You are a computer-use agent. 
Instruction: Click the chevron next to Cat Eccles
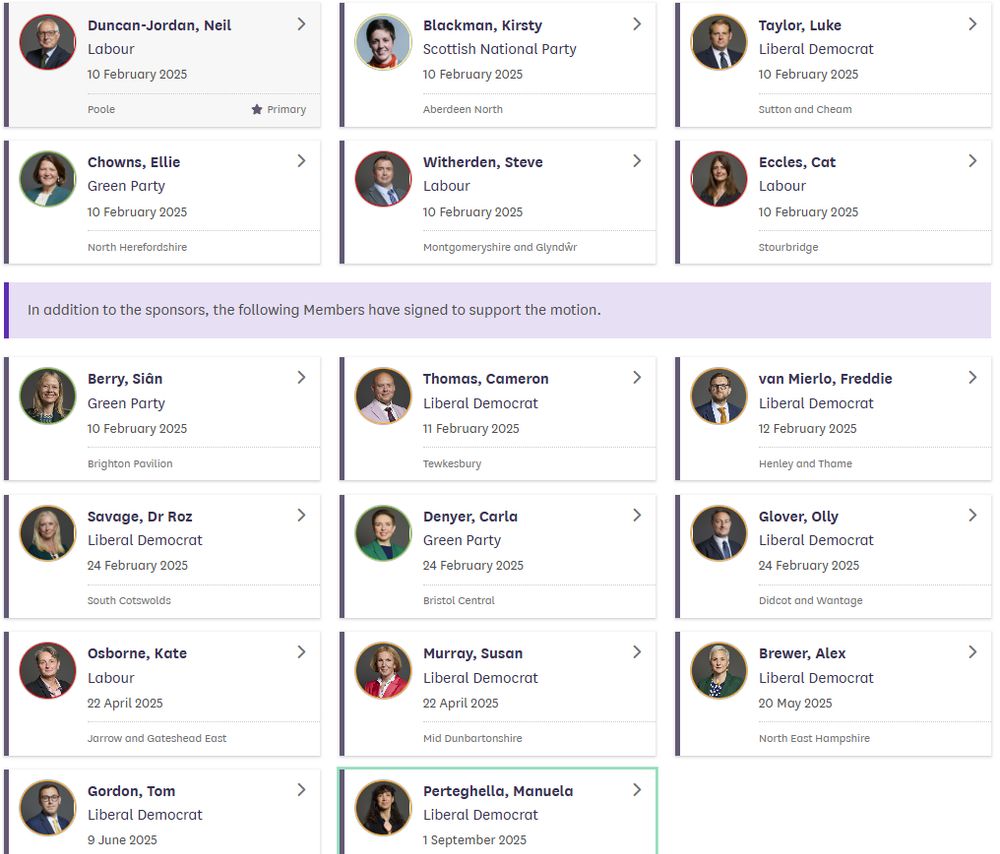click(972, 161)
